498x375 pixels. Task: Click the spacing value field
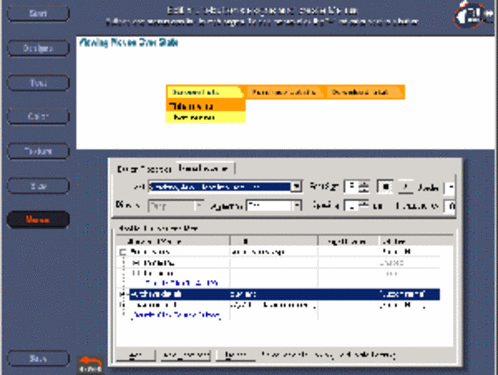(352, 206)
